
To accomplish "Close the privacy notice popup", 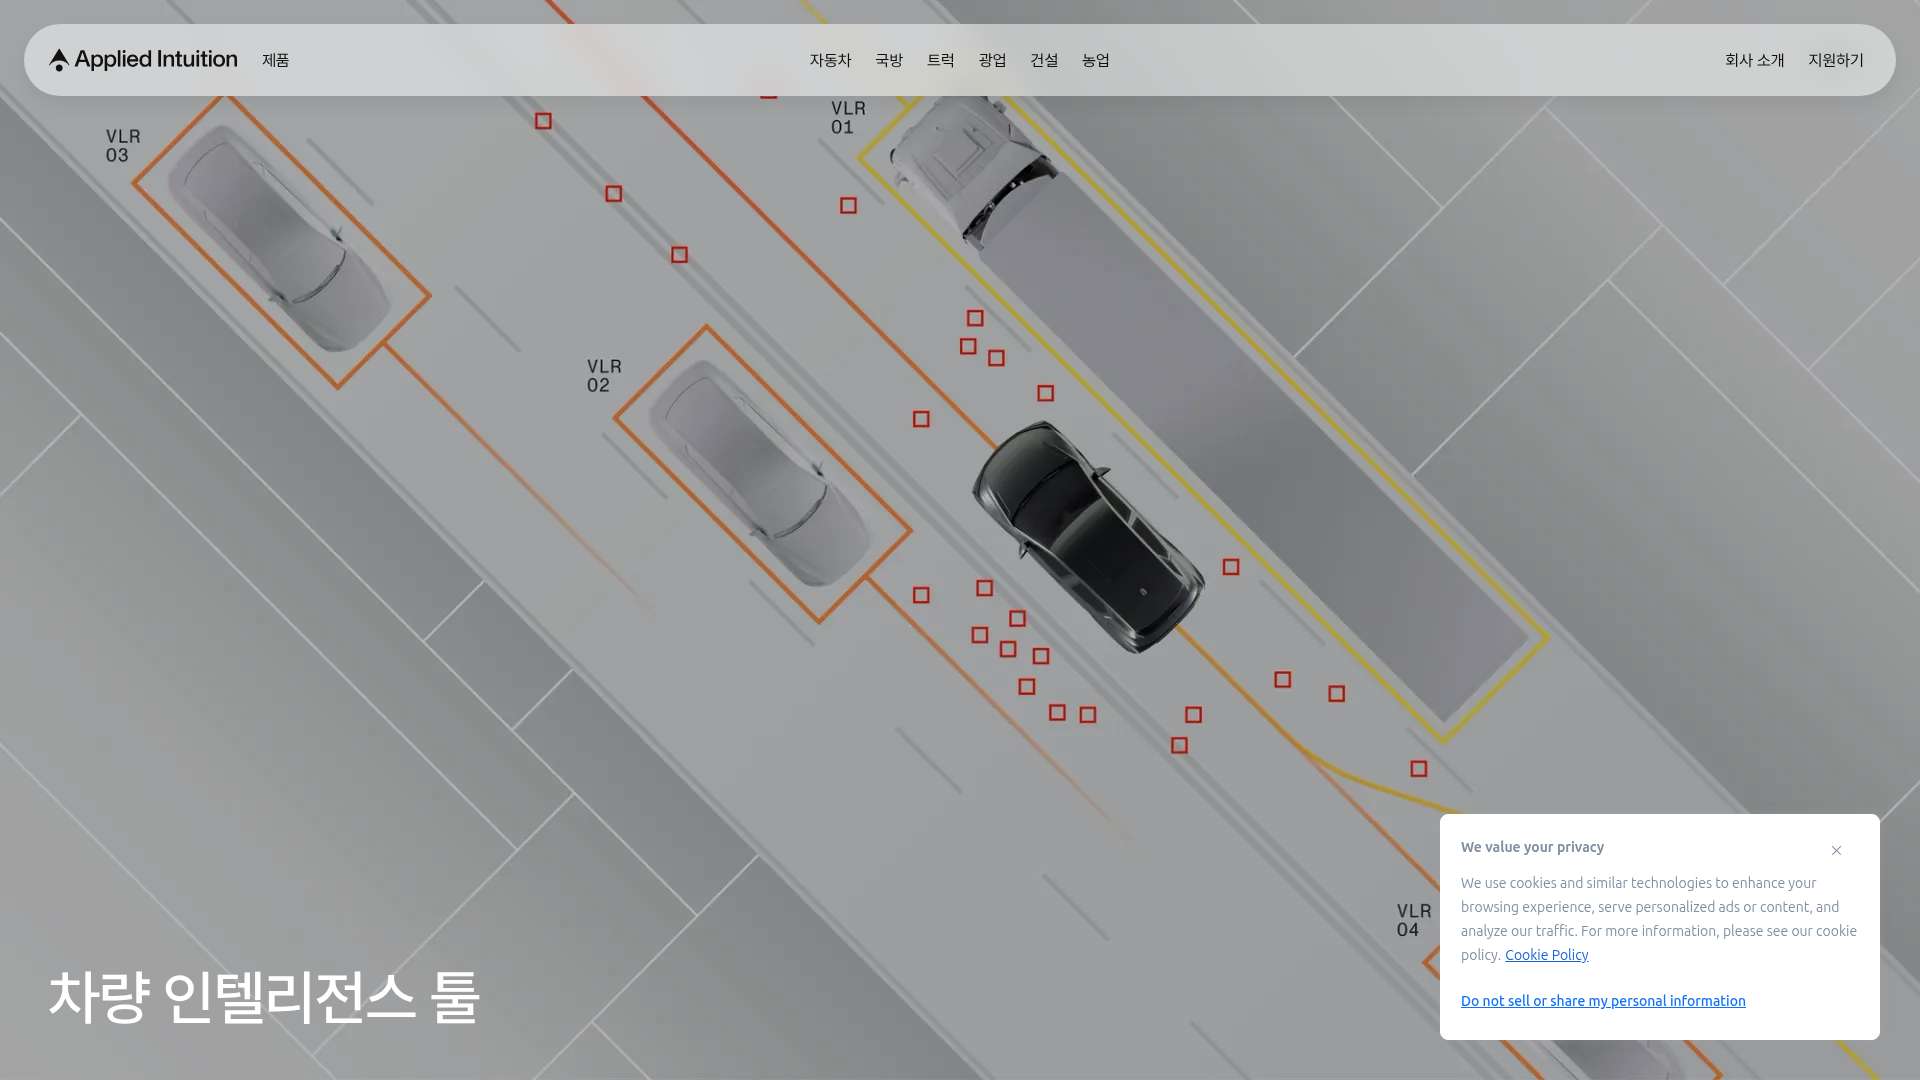I will [x=1836, y=851].
